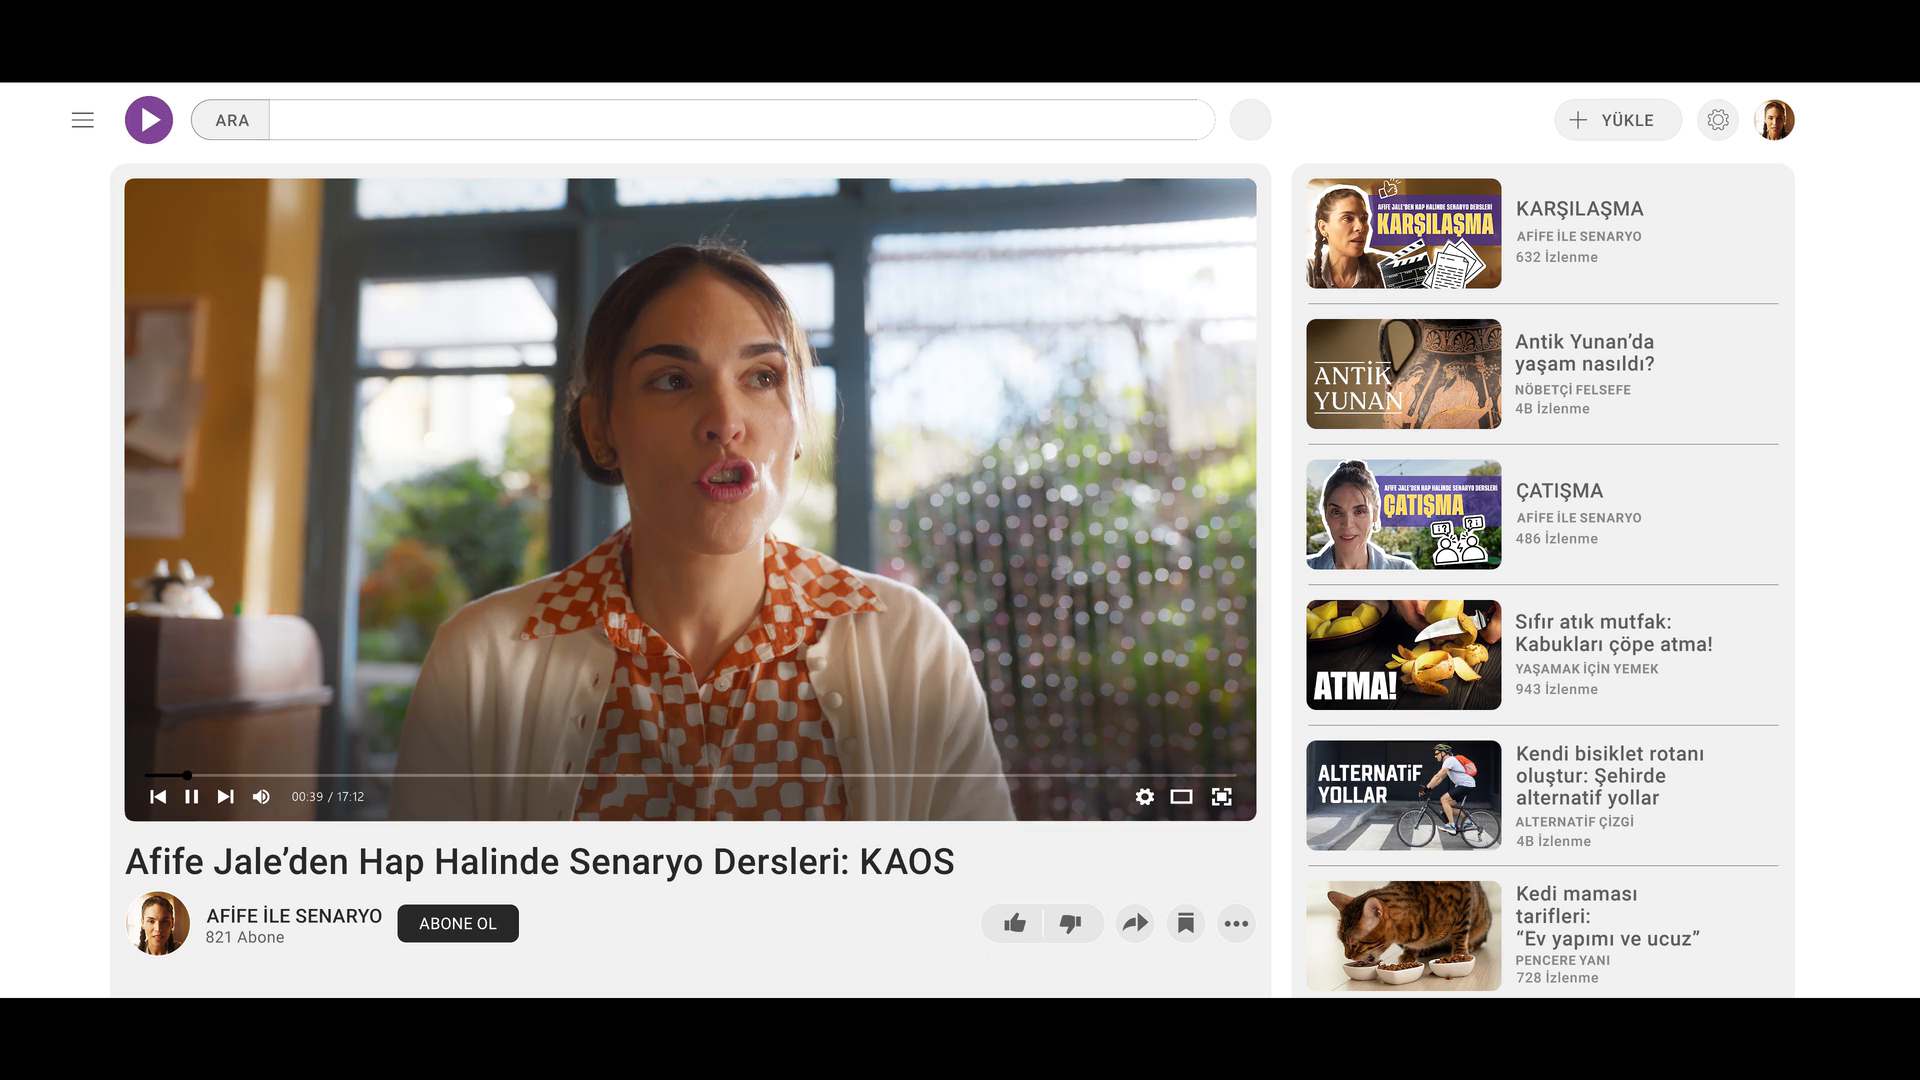Skip to the next video
Viewport: 1920px width, 1080px height.
226,797
